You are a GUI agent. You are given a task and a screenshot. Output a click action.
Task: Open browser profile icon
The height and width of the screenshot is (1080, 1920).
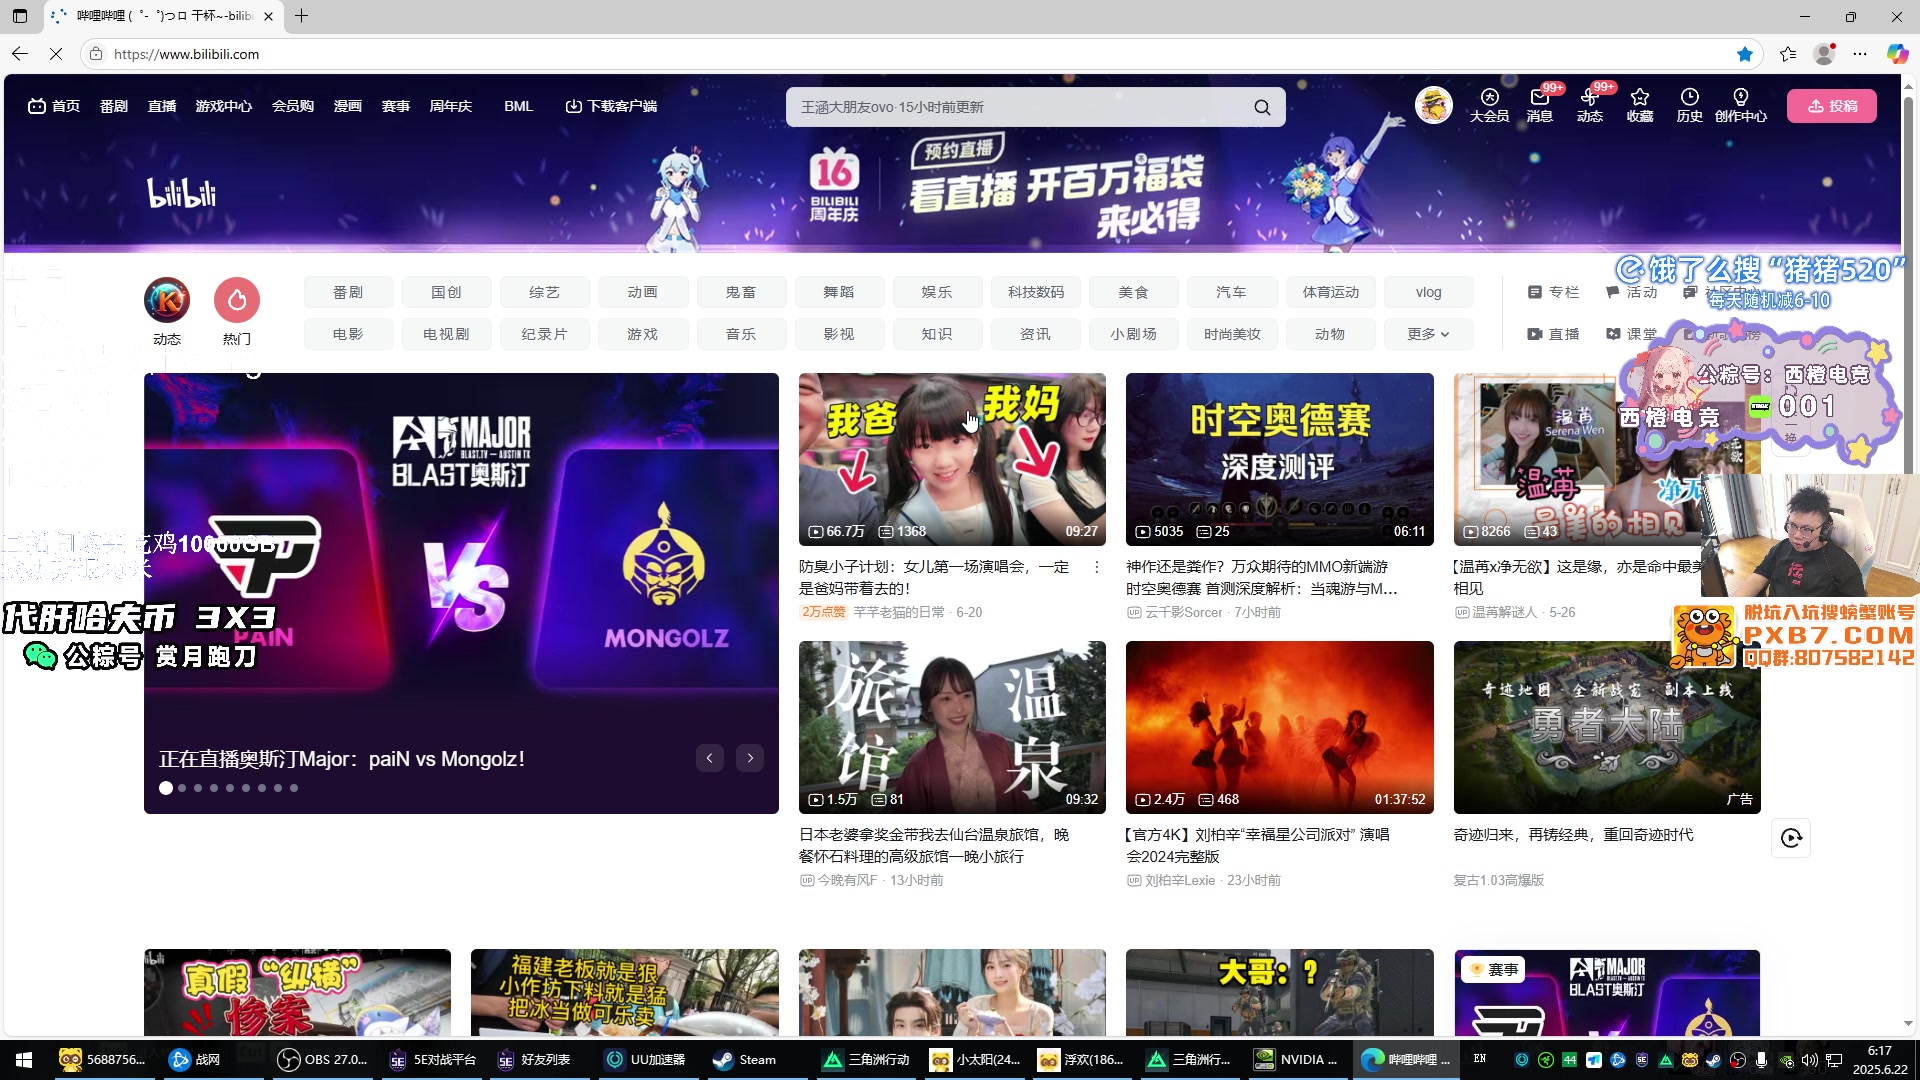(x=1824, y=54)
